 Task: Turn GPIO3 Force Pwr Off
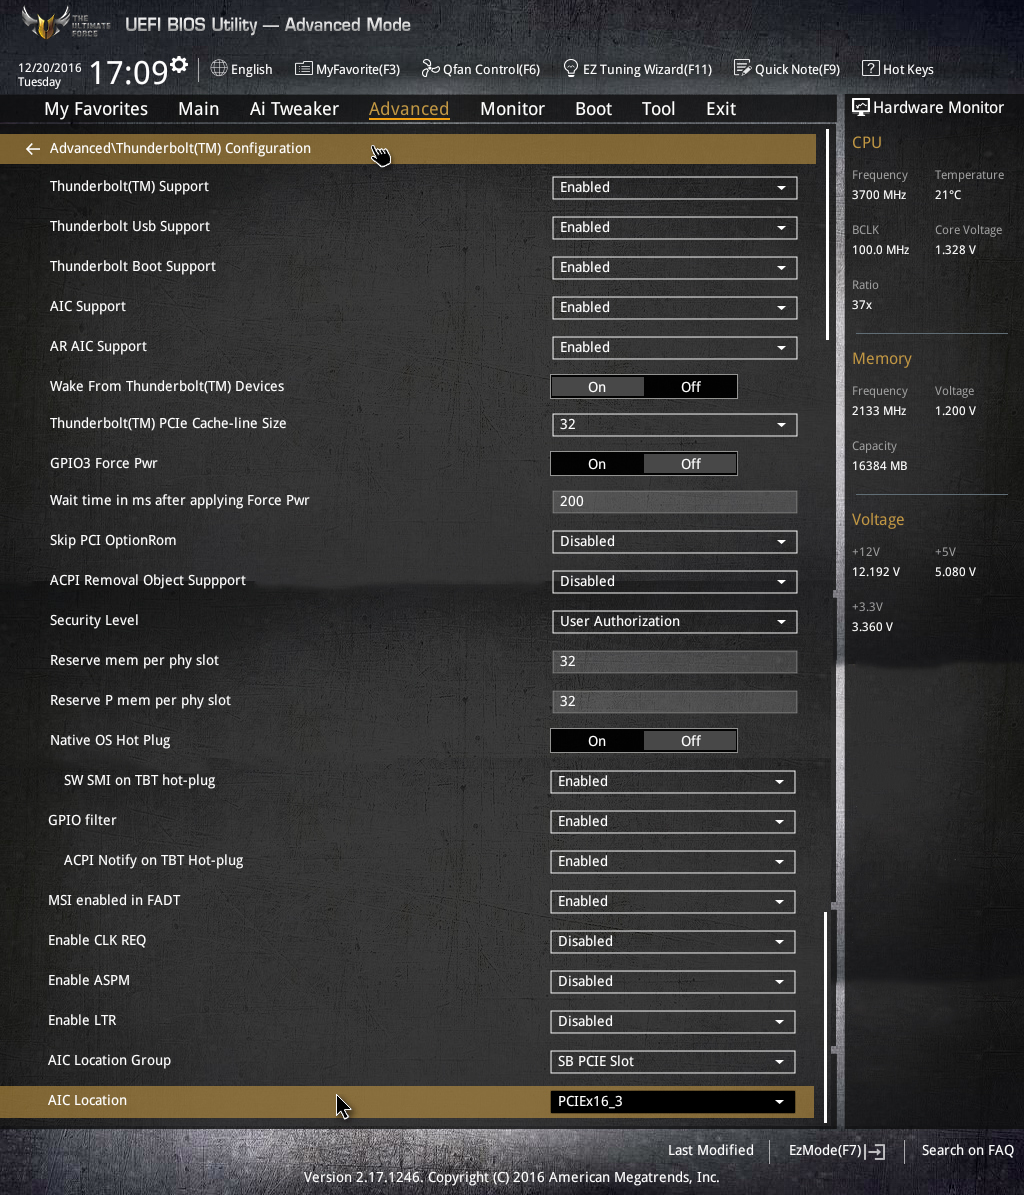click(690, 464)
